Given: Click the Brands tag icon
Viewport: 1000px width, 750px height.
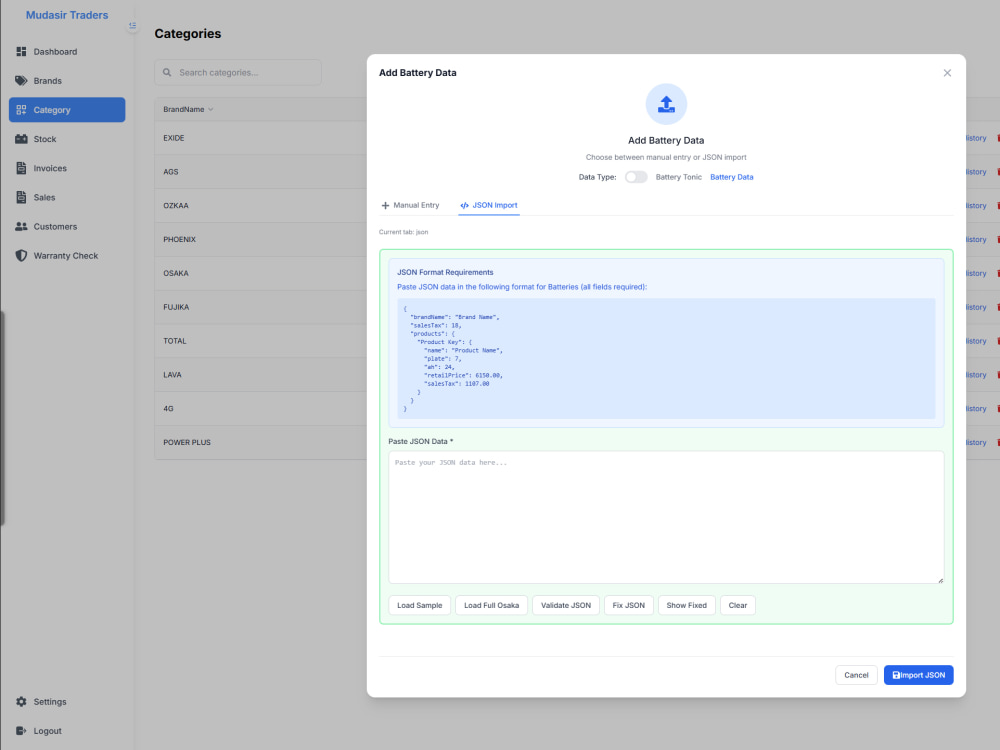Looking at the screenshot, I should [x=21, y=81].
